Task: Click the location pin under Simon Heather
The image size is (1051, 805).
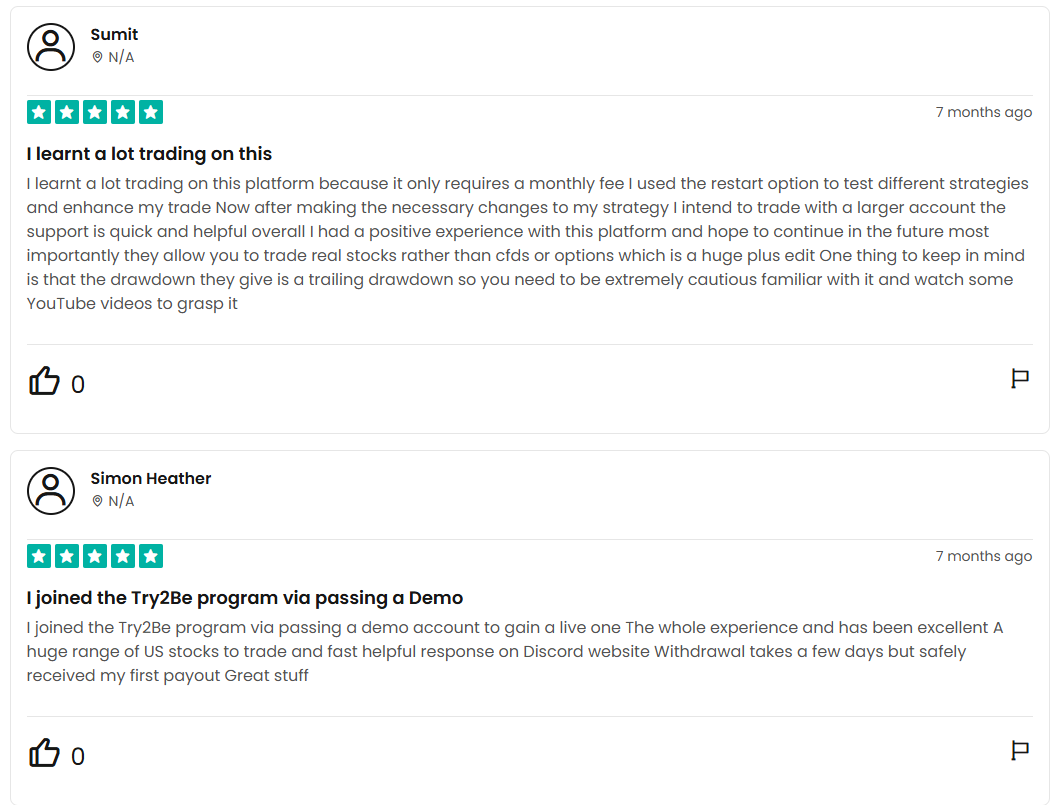Action: click(x=97, y=501)
